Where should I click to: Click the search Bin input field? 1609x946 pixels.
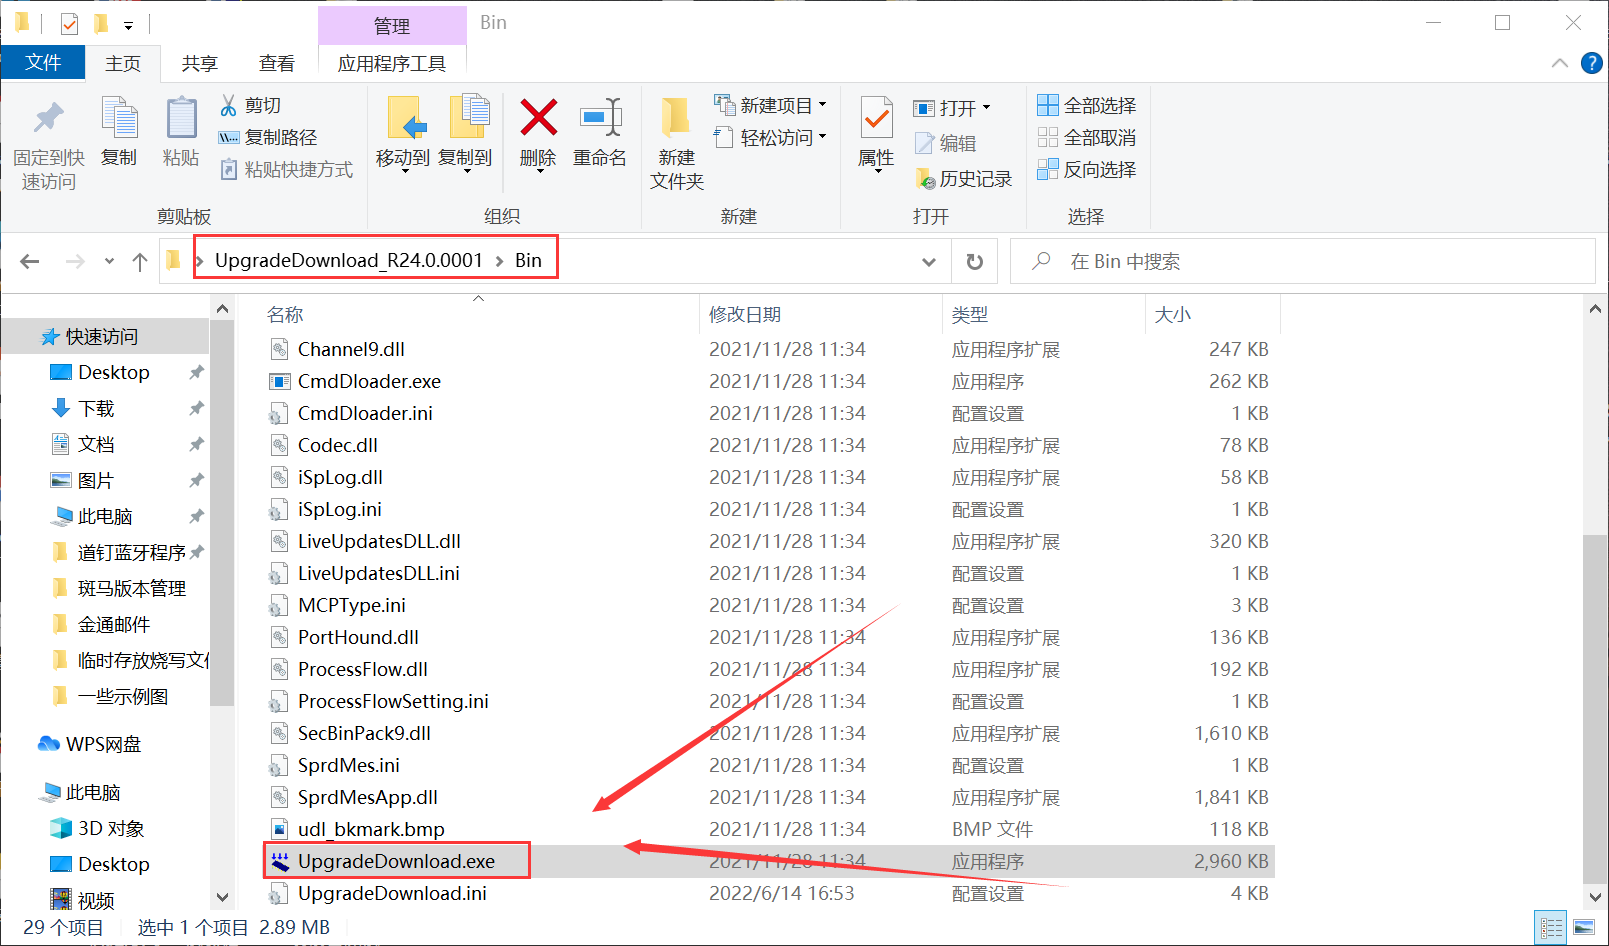point(1303,261)
